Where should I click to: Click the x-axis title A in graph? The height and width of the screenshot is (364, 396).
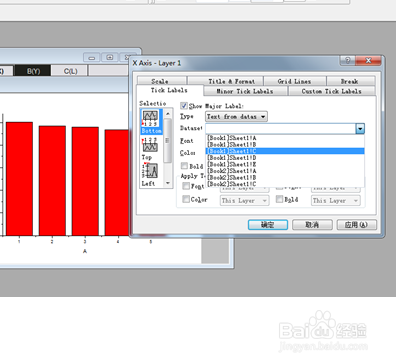tap(85, 251)
